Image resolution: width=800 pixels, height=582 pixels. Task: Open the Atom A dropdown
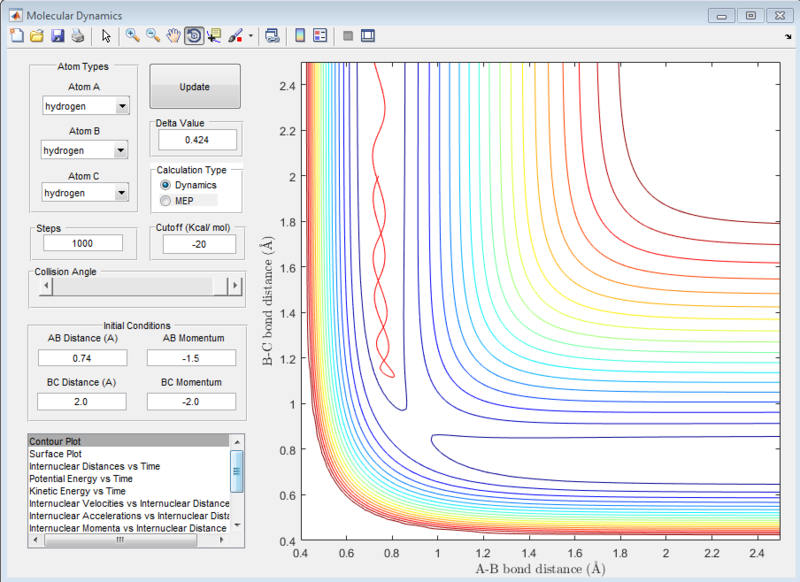point(121,107)
